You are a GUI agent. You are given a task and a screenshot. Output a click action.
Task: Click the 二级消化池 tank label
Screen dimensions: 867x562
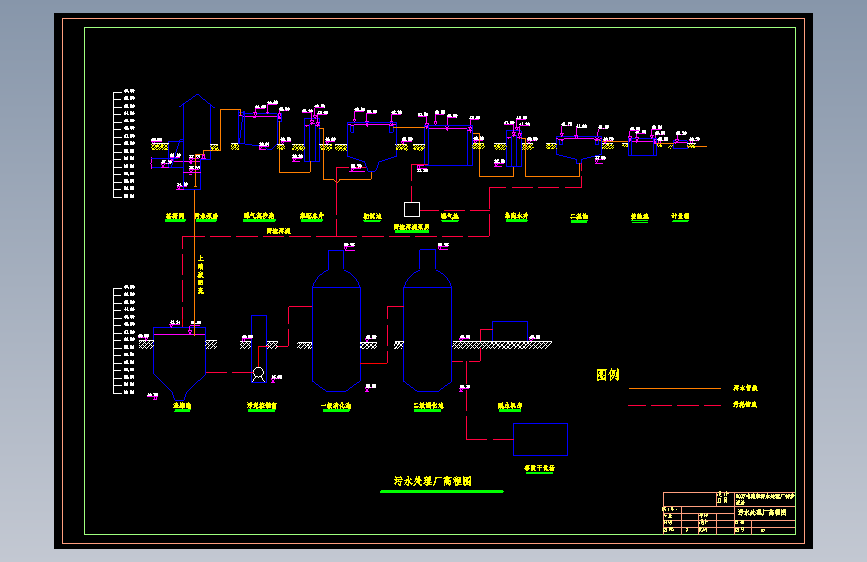tap(429, 406)
